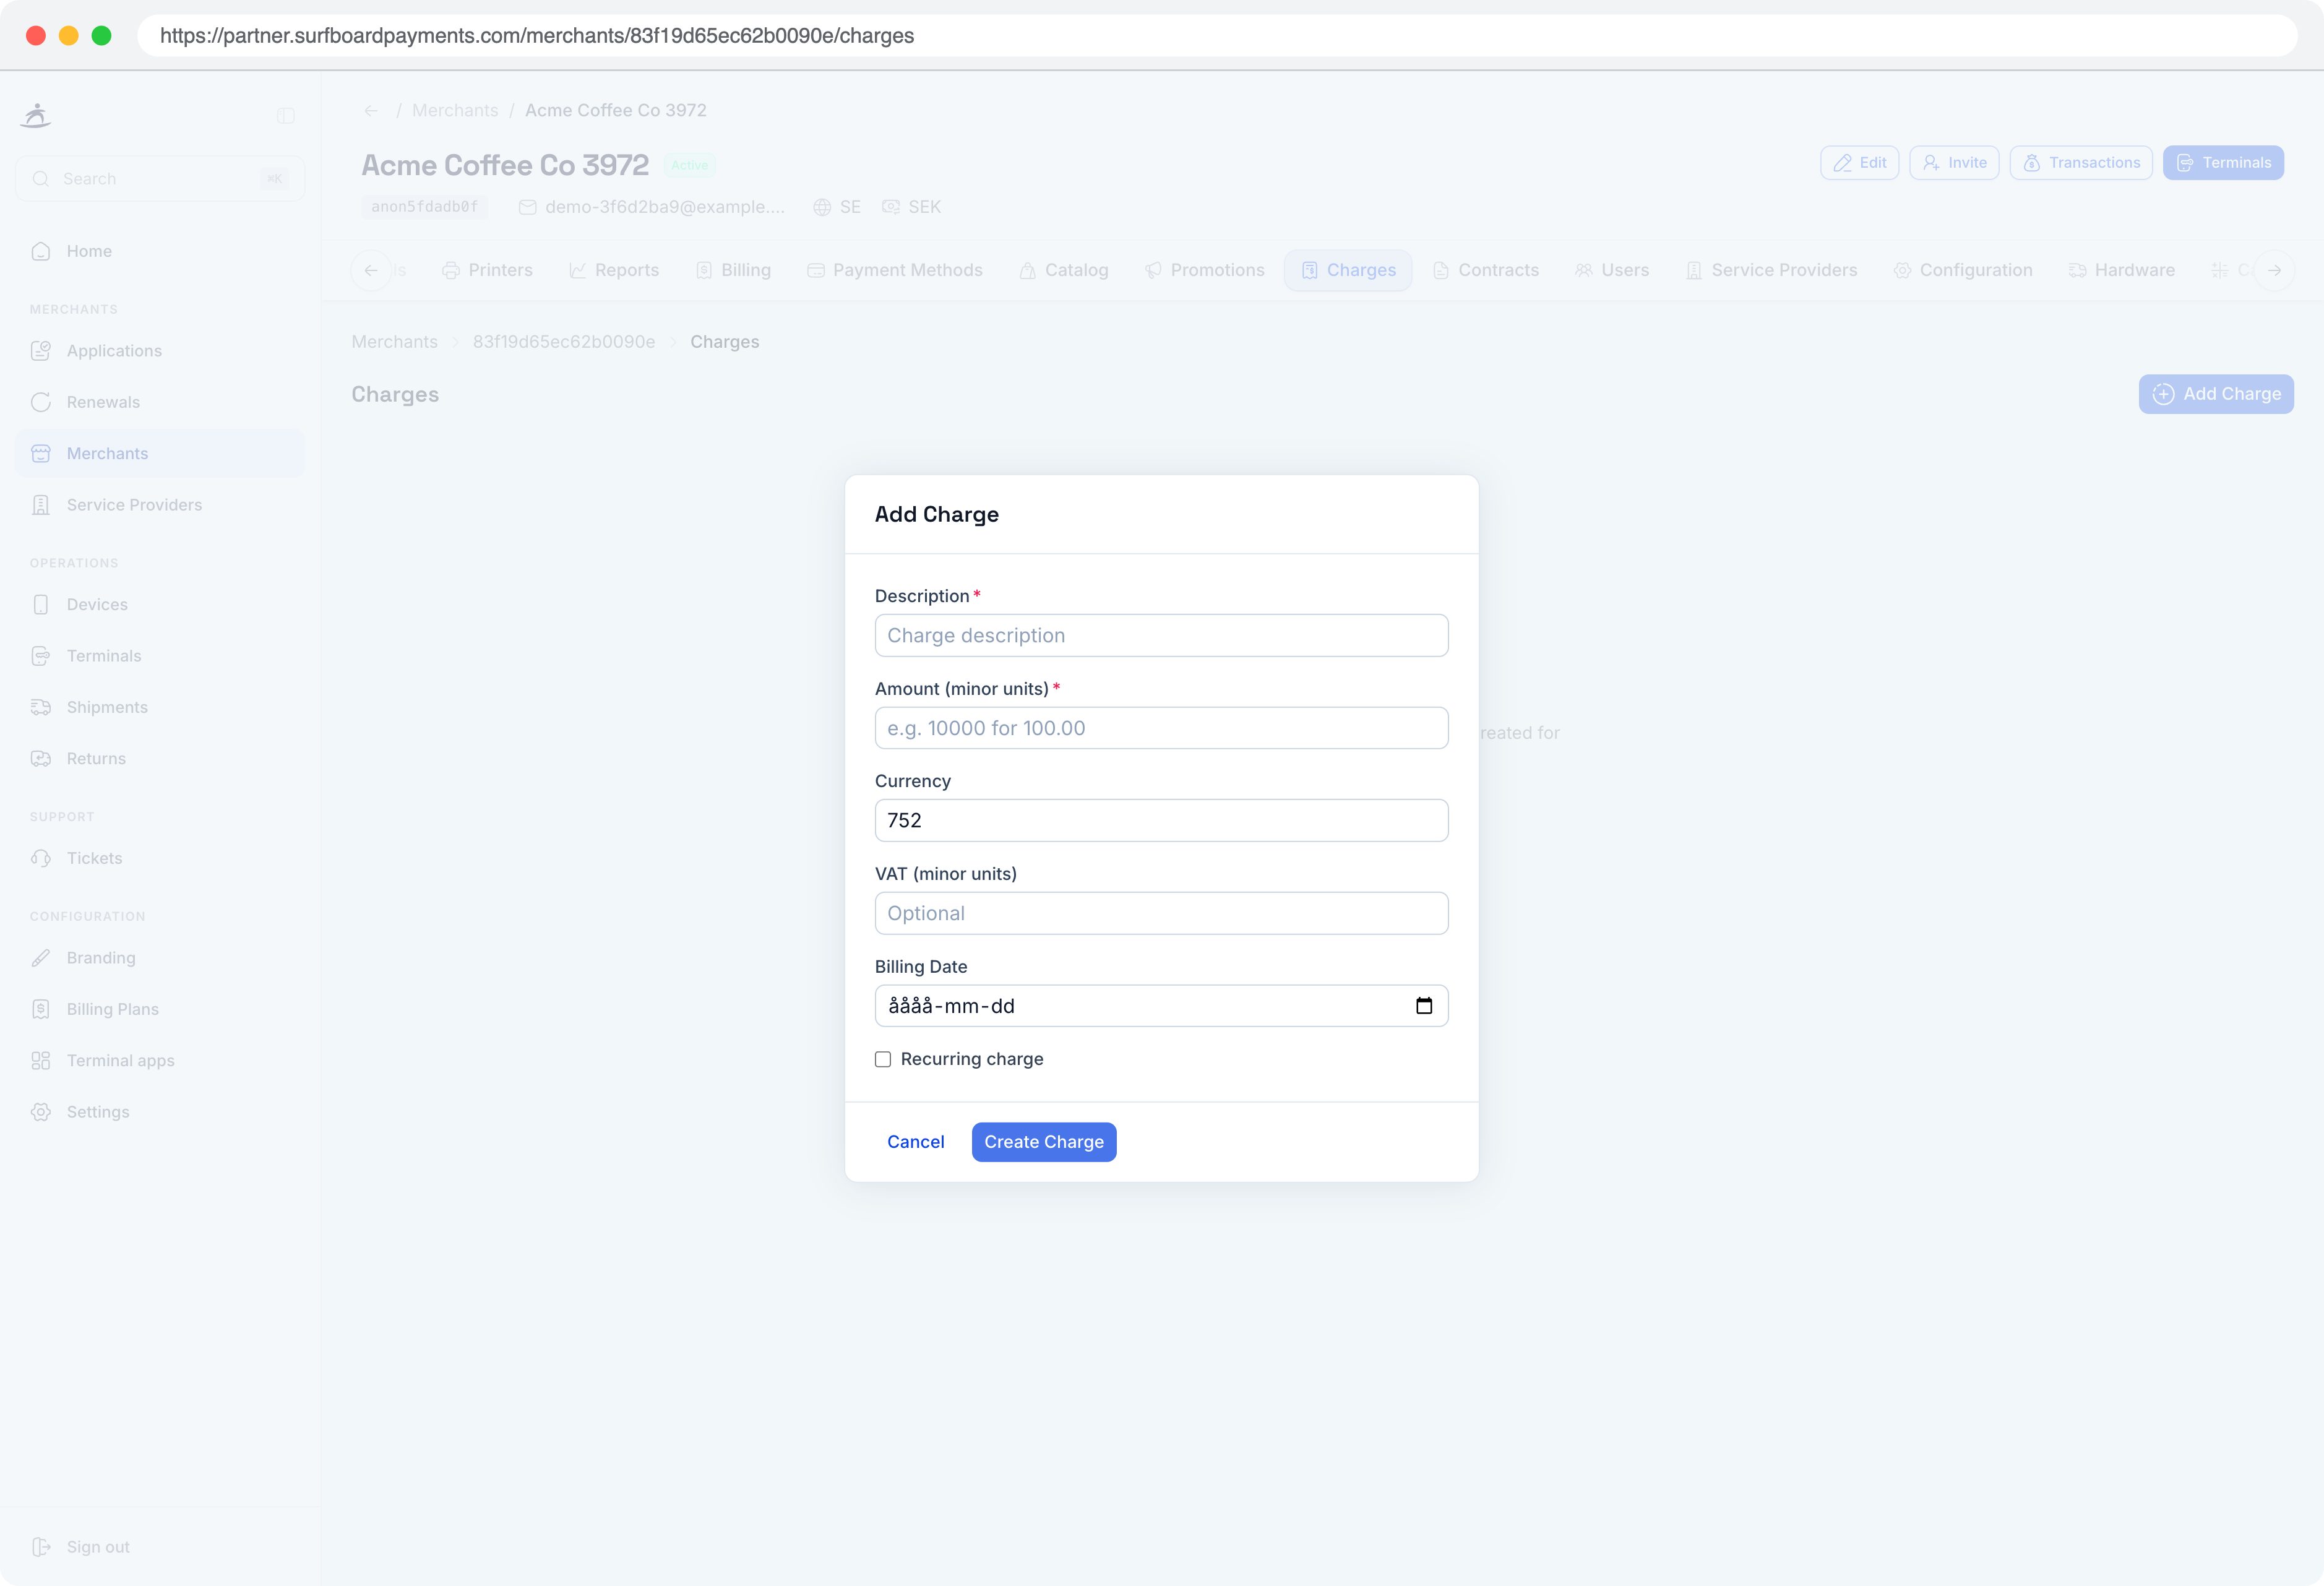2324x1586 pixels.
Task: Open Devices under Operations
Action: click(160, 604)
